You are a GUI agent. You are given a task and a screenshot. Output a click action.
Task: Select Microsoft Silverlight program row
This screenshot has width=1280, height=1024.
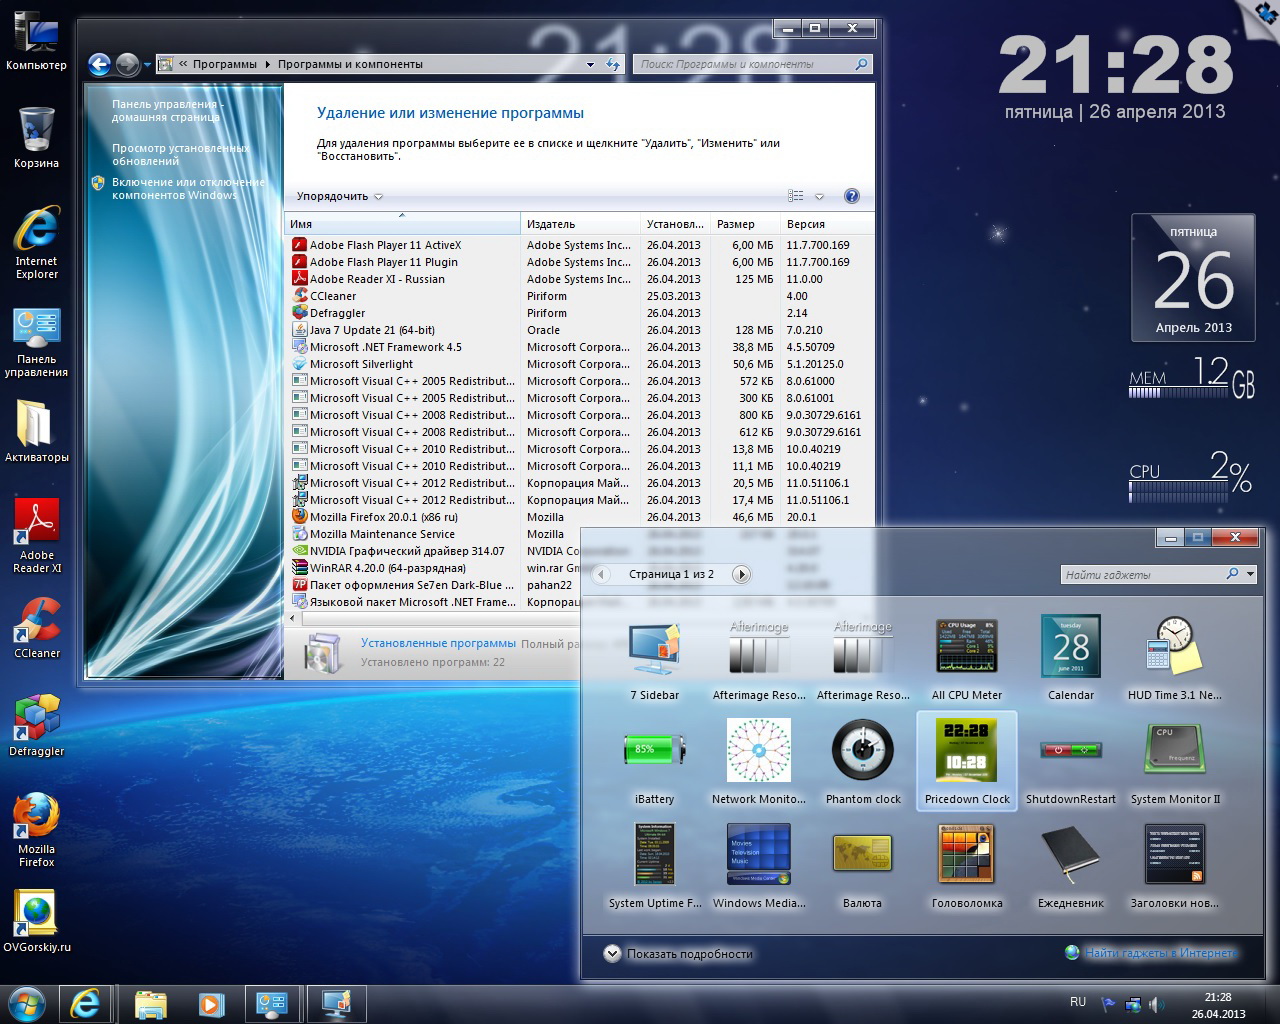tap(580, 364)
